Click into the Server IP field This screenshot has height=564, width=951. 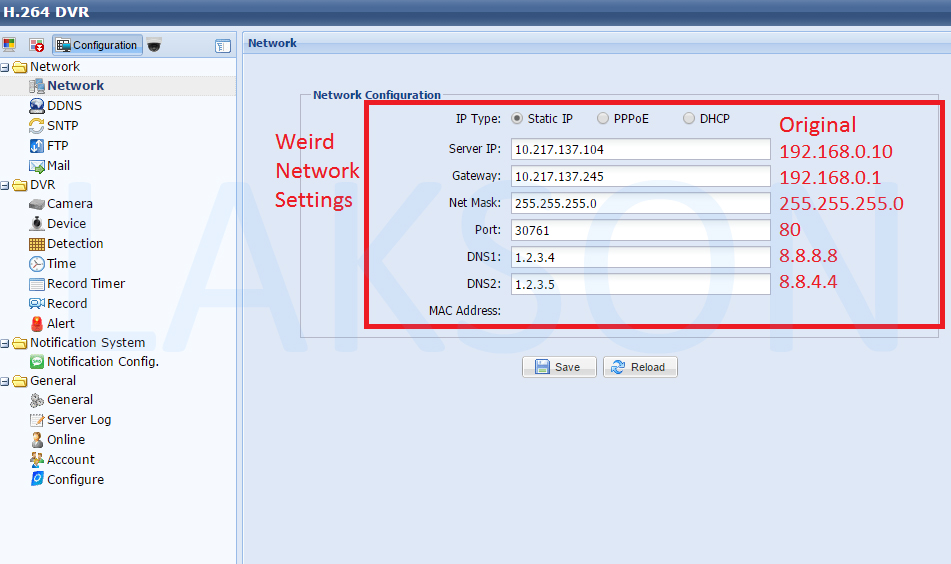pos(640,150)
